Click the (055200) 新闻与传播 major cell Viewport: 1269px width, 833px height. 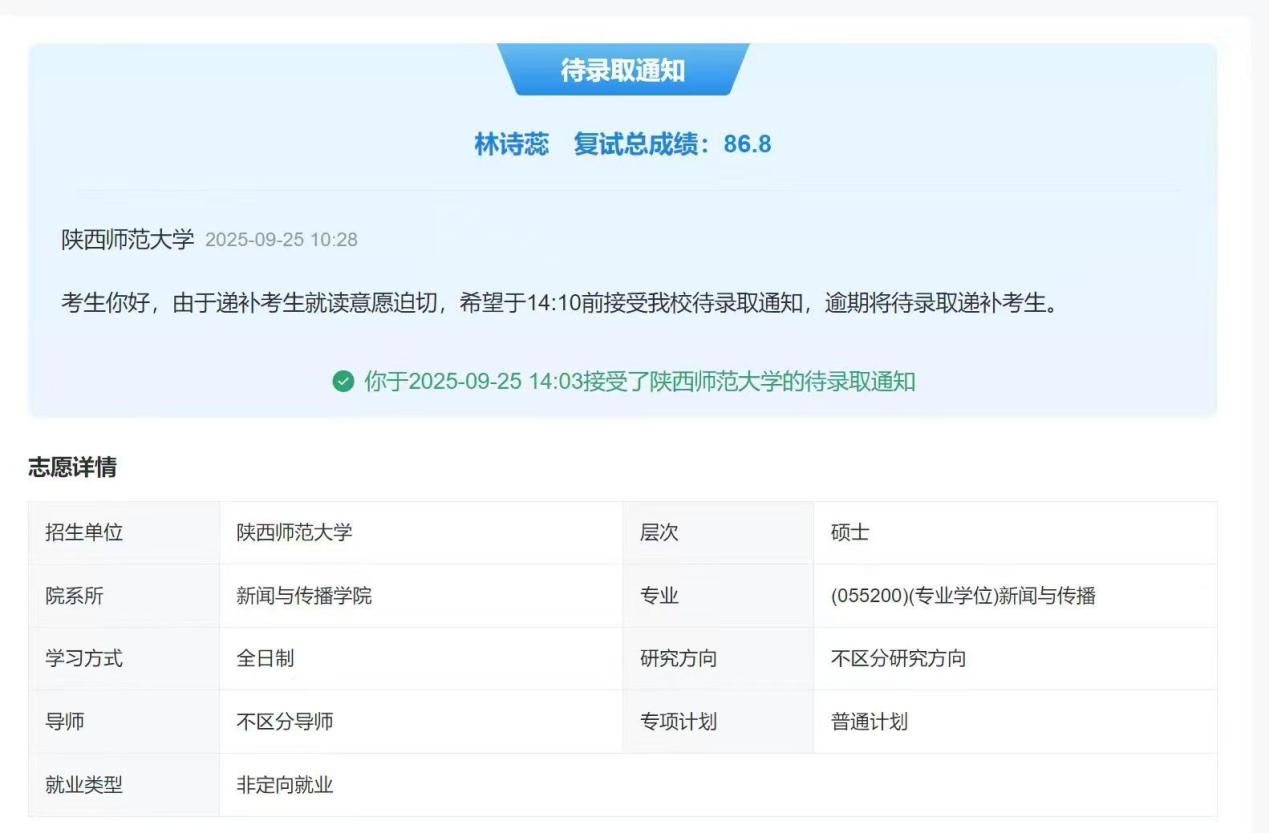coord(963,596)
